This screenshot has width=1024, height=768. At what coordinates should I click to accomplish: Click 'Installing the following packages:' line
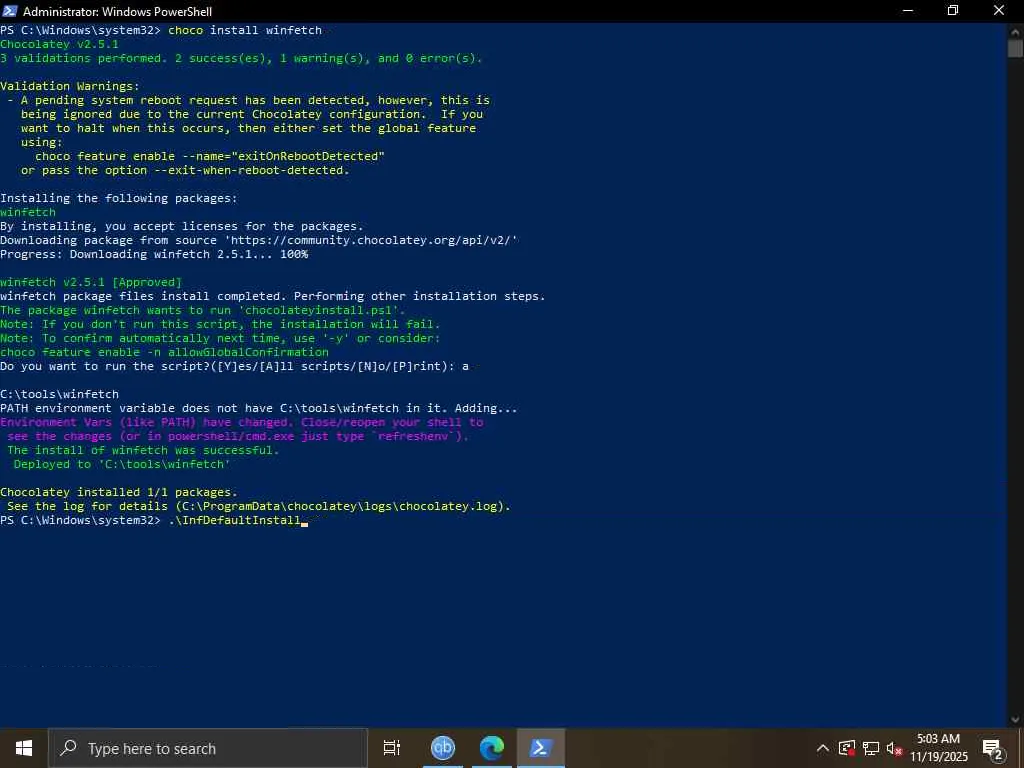point(119,198)
